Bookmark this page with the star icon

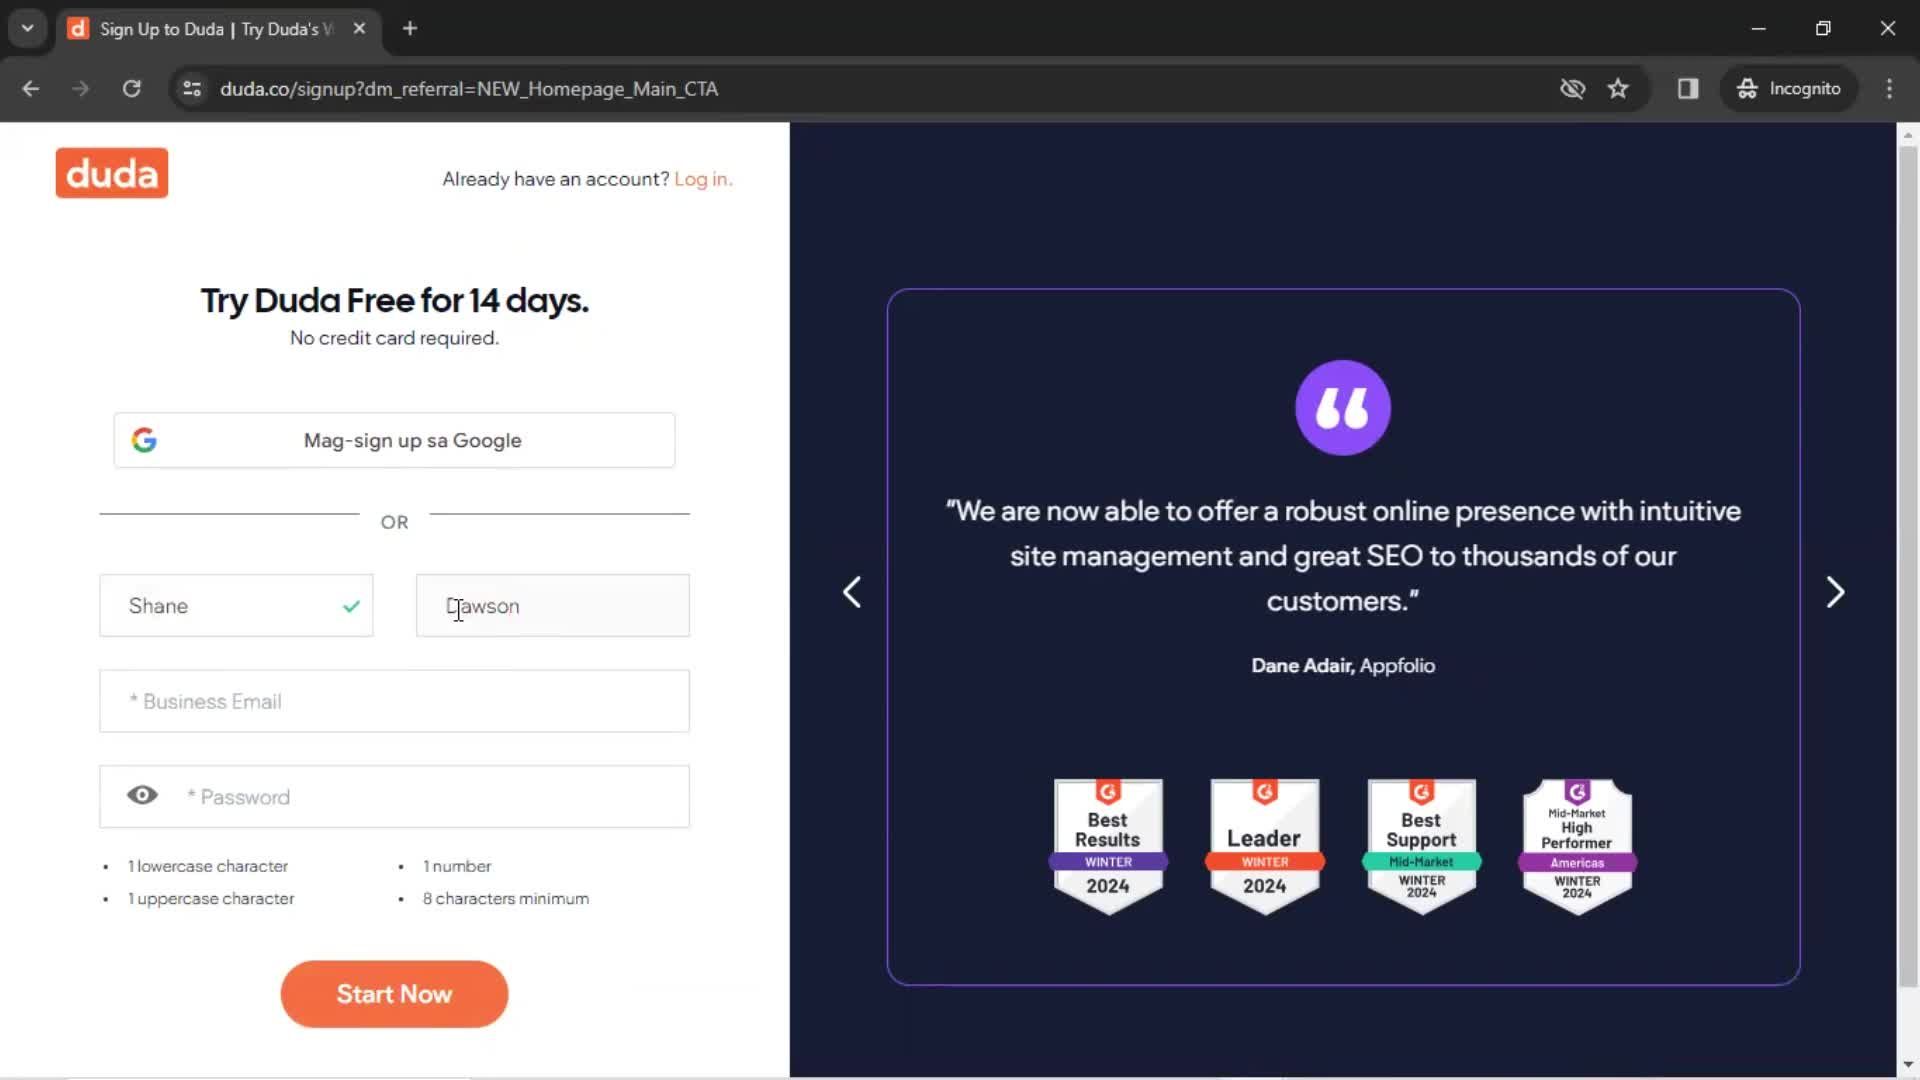(1618, 89)
